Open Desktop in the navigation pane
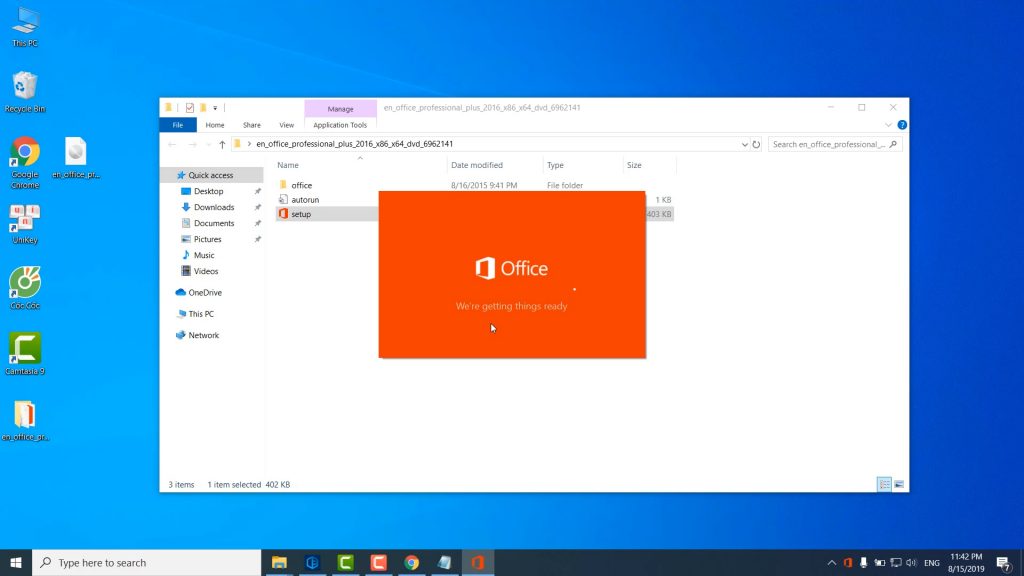 [208, 191]
